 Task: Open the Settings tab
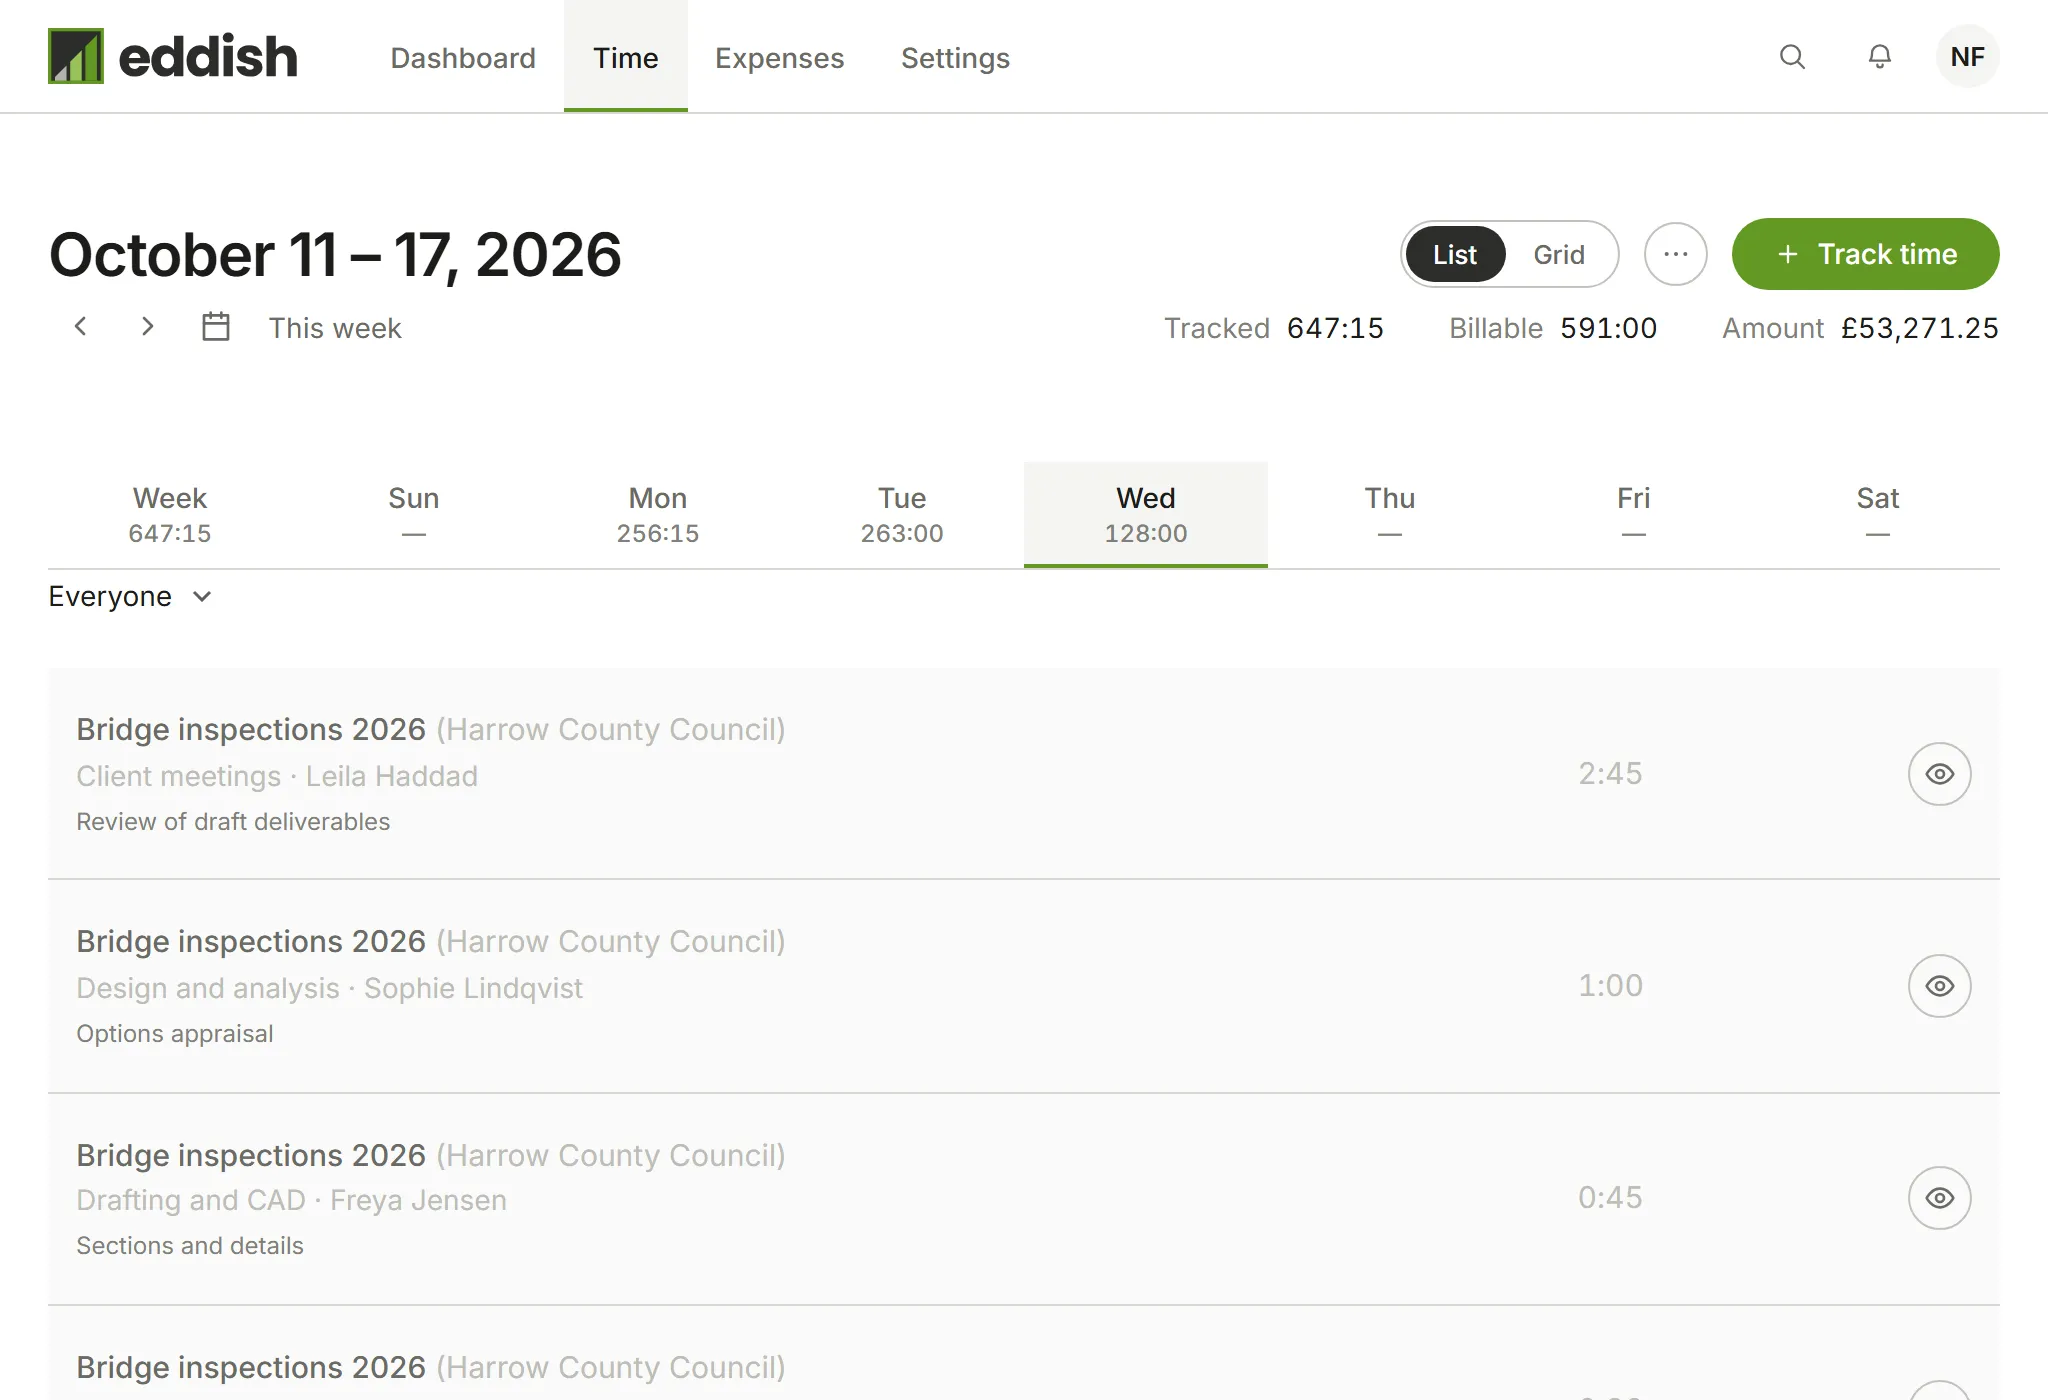[x=955, y=57]
